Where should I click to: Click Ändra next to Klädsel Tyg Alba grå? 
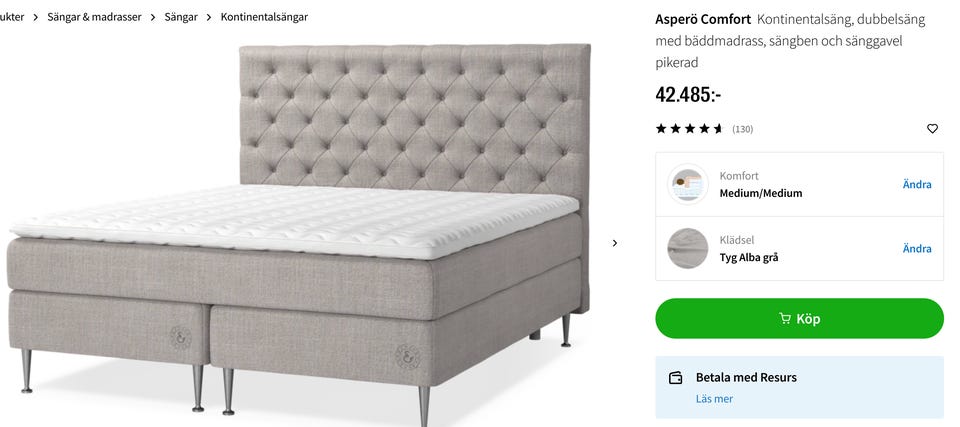point(917,249)
